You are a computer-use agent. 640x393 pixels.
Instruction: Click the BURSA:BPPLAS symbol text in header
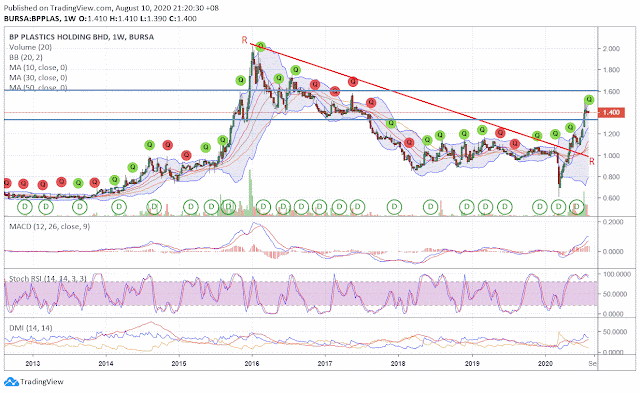33,19
